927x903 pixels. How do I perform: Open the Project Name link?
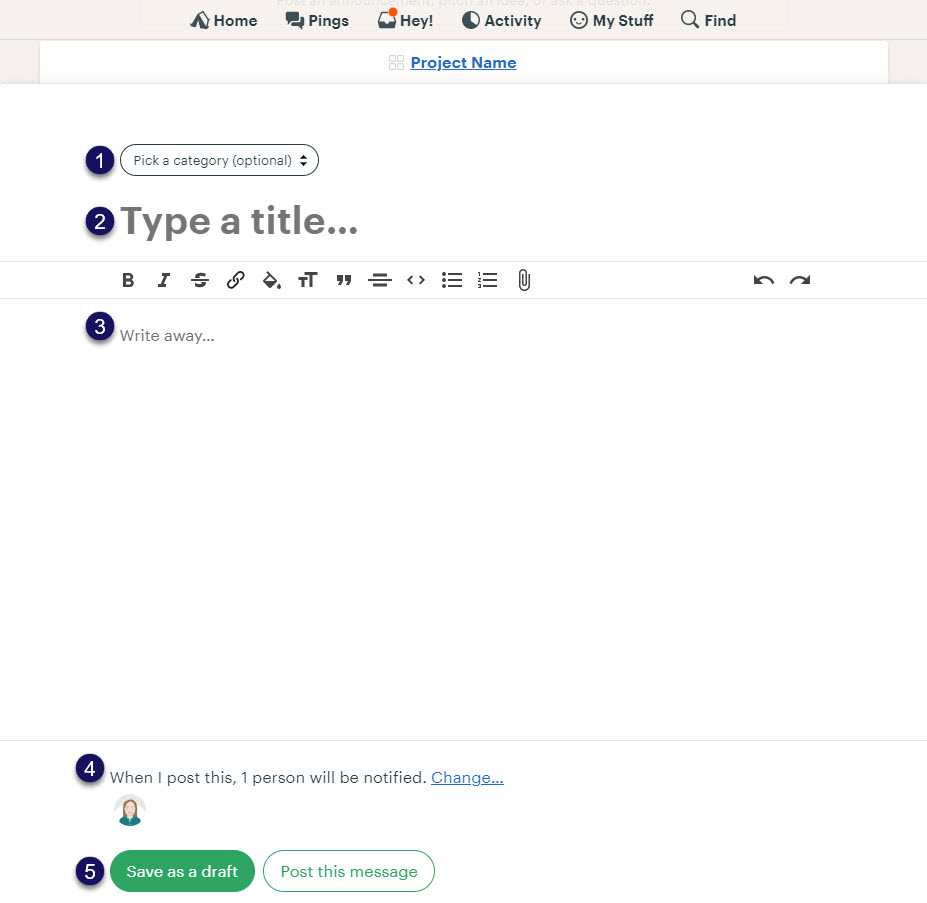pyautogui.click(x=464, y=63)
